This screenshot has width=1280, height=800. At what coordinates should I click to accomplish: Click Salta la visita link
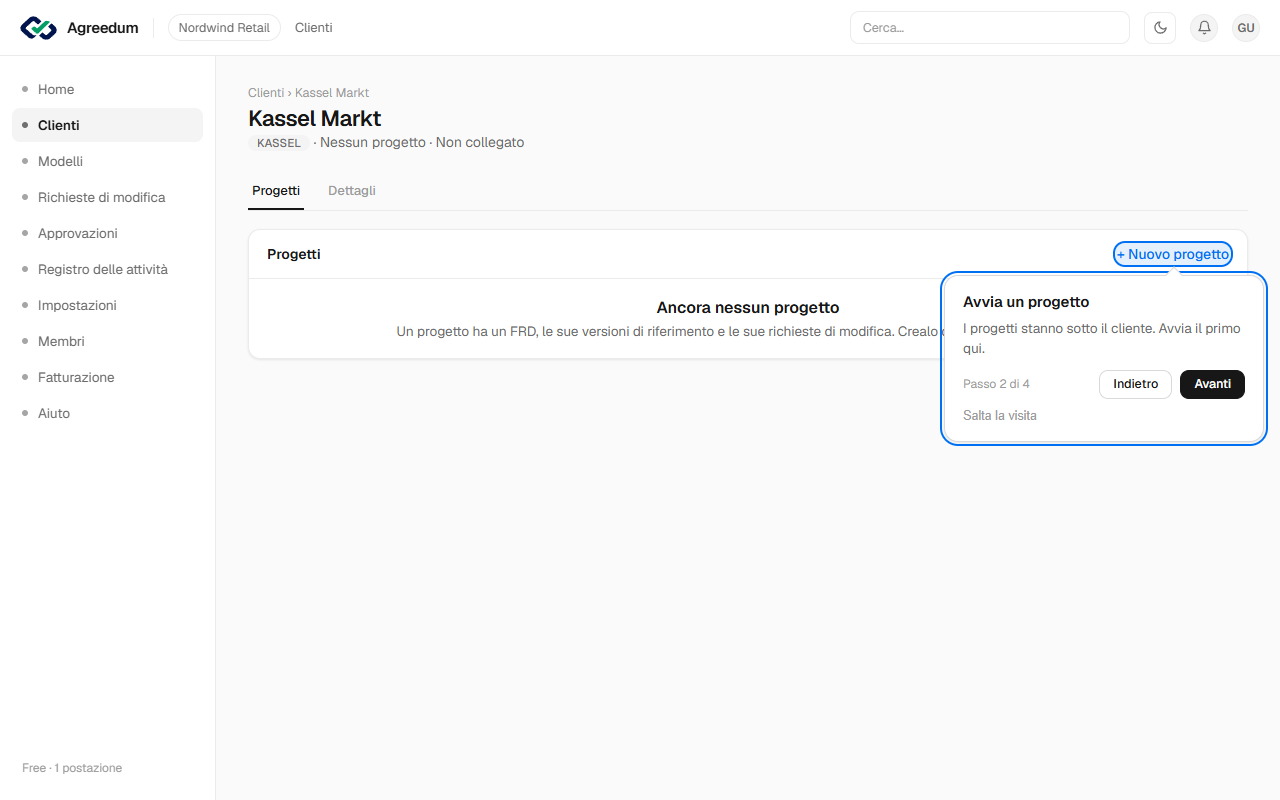pyautogui.click(x=1000, y=415)
